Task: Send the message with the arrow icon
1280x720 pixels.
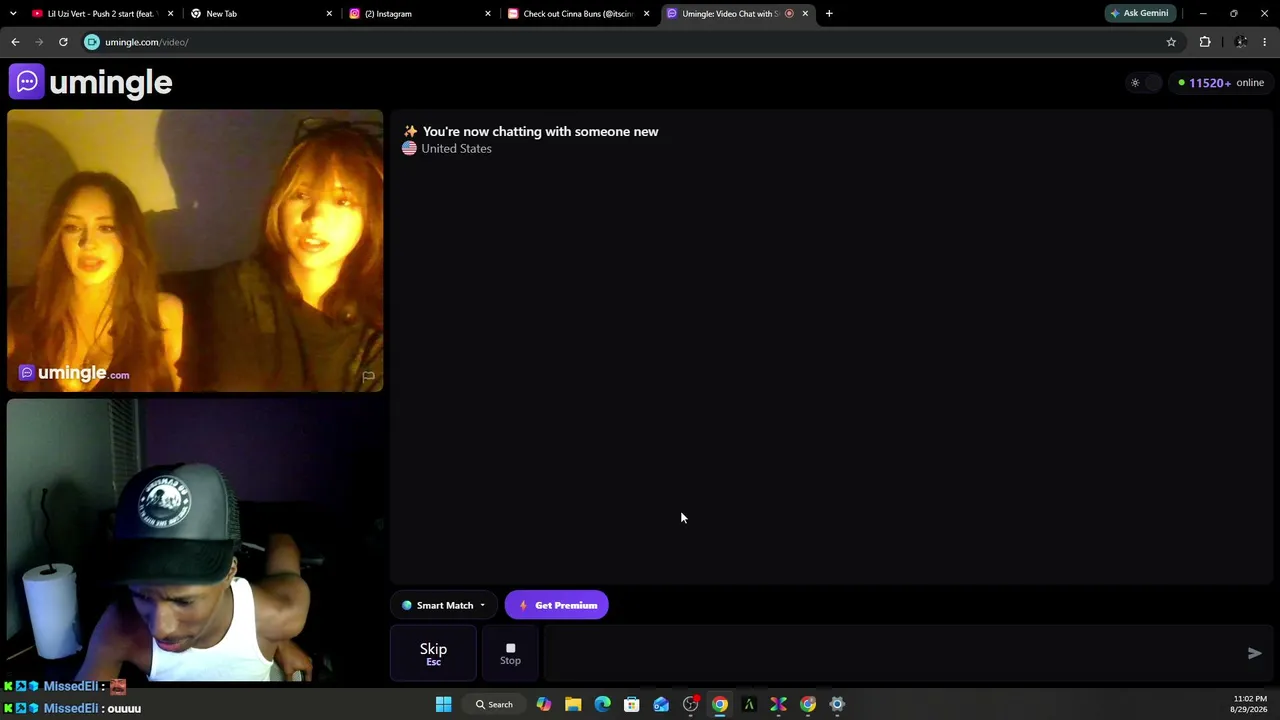Action: coord(1254,653)
